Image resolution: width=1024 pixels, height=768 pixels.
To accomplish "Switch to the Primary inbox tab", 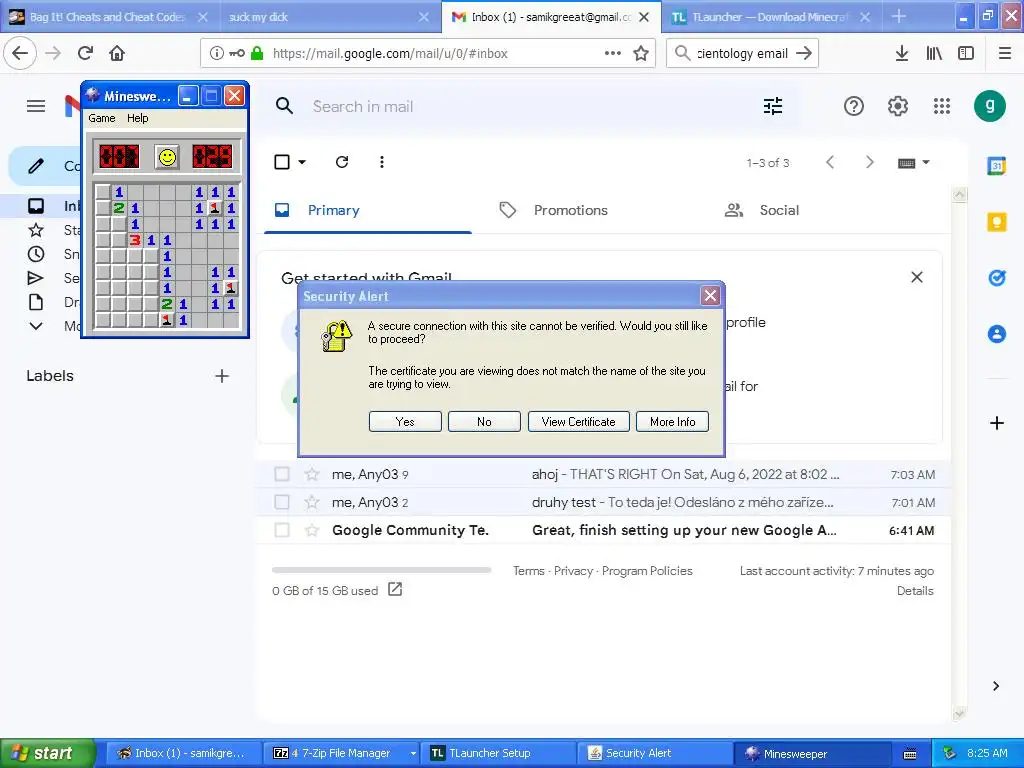I will click(367, 210).
